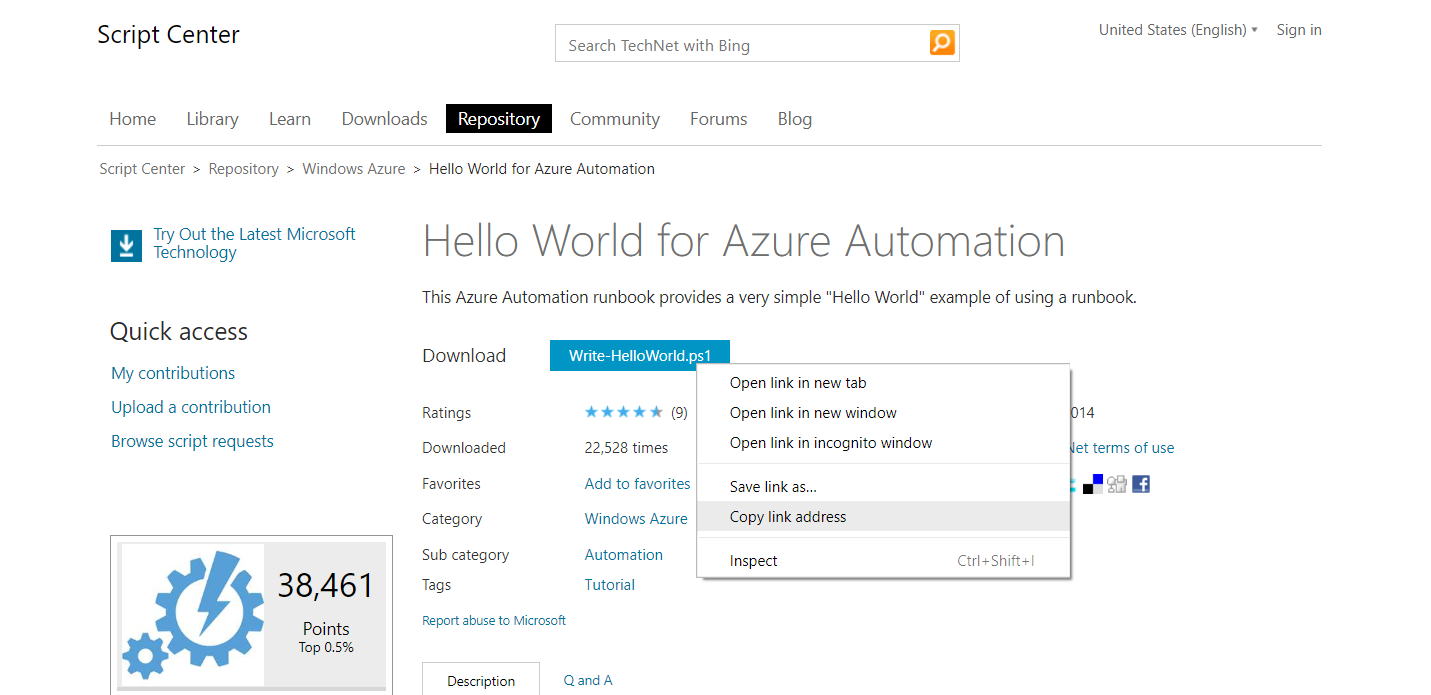Open the United States (English) language dropdown
The height and width of the screenshot is (695, 1431).
coord(1178,30)
